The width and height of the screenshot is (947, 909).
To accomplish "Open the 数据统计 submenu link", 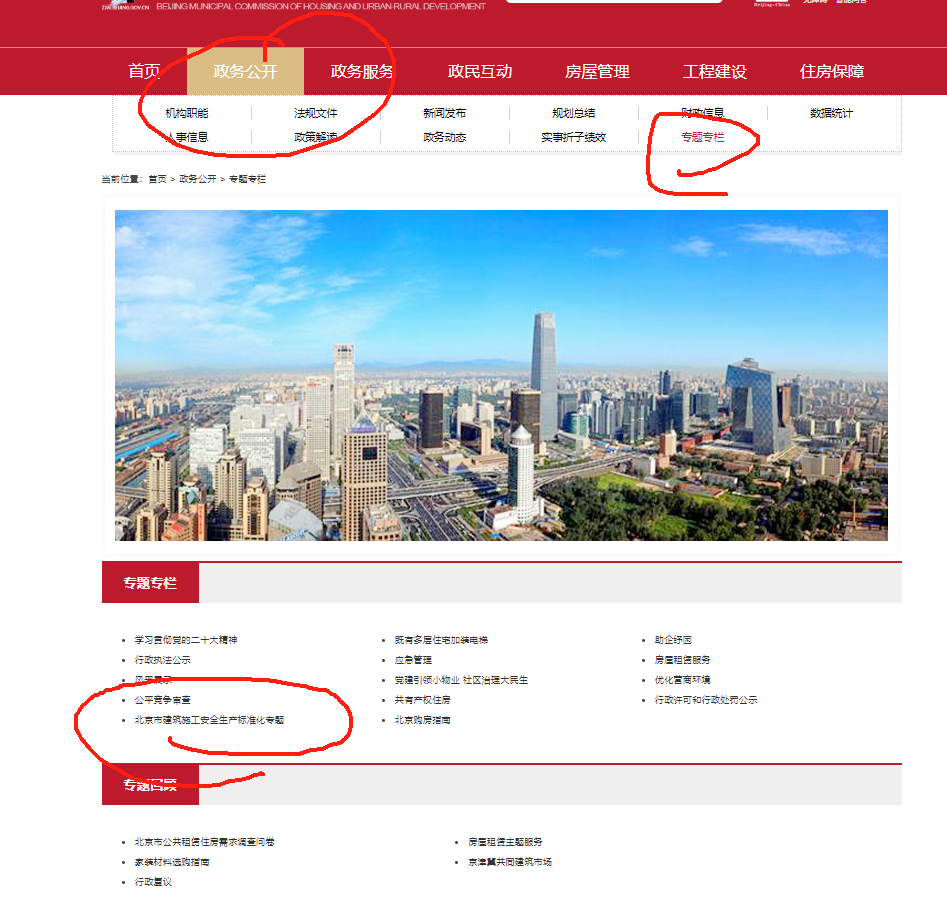I will click(832, 113).
